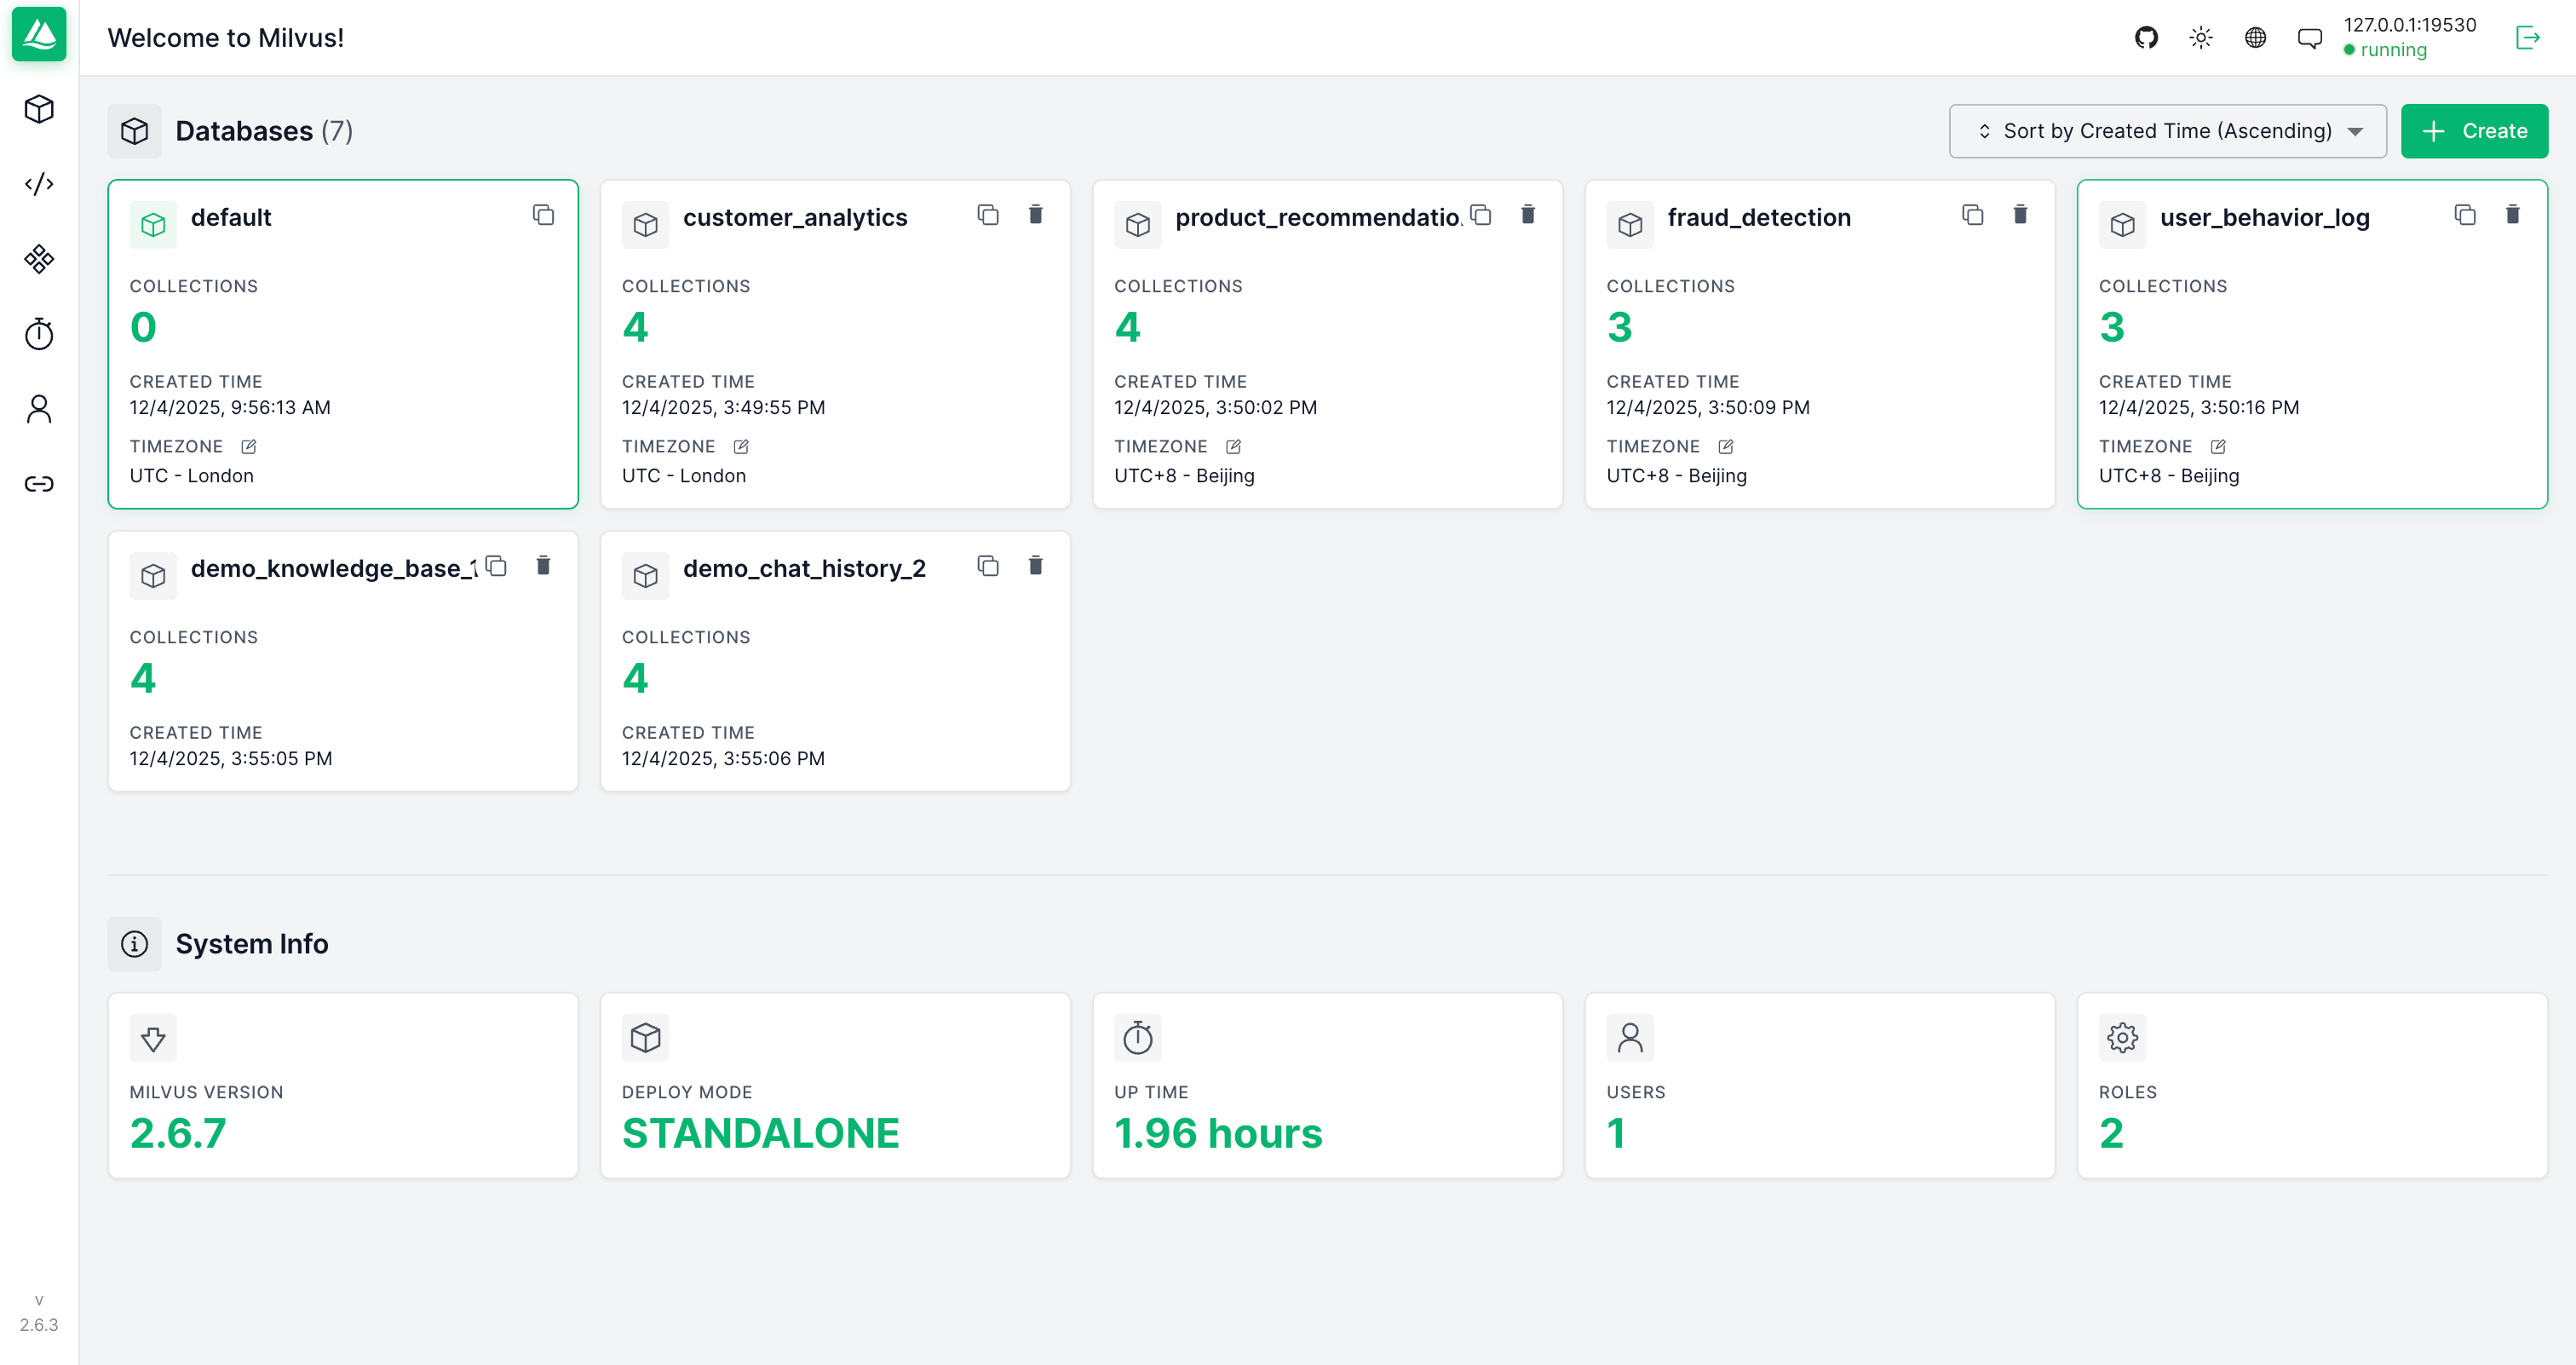This screenshot has height=1365, width=2576.
Task: Open the GitHub repository icon
Action: [x=2146, y=38]
